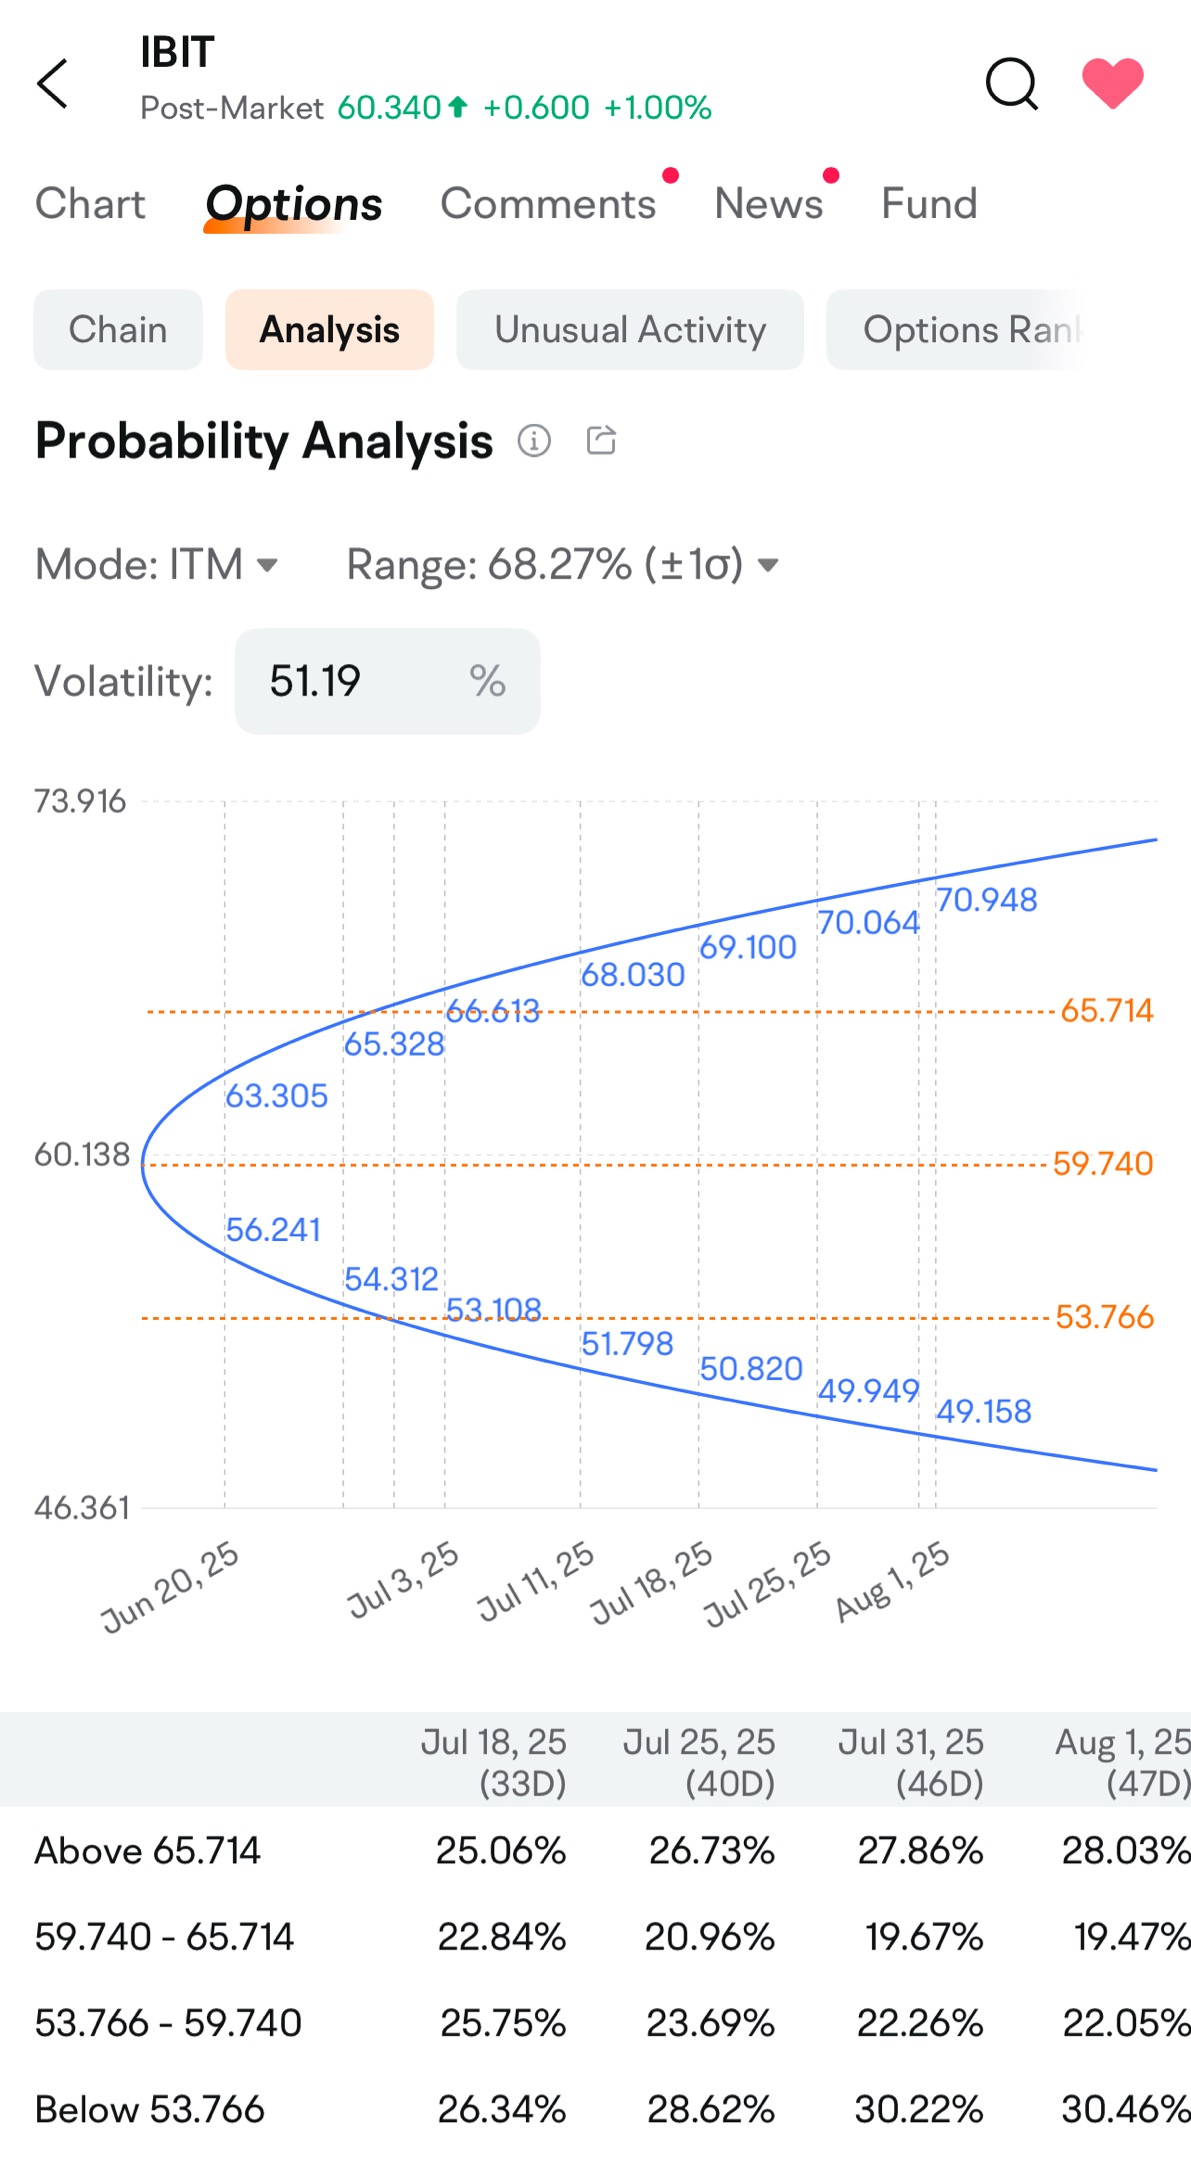Image resolution: width=1191 pixels, height=2176 pixels.
Task: Select the Chain filter
Action: click(117, 329)
